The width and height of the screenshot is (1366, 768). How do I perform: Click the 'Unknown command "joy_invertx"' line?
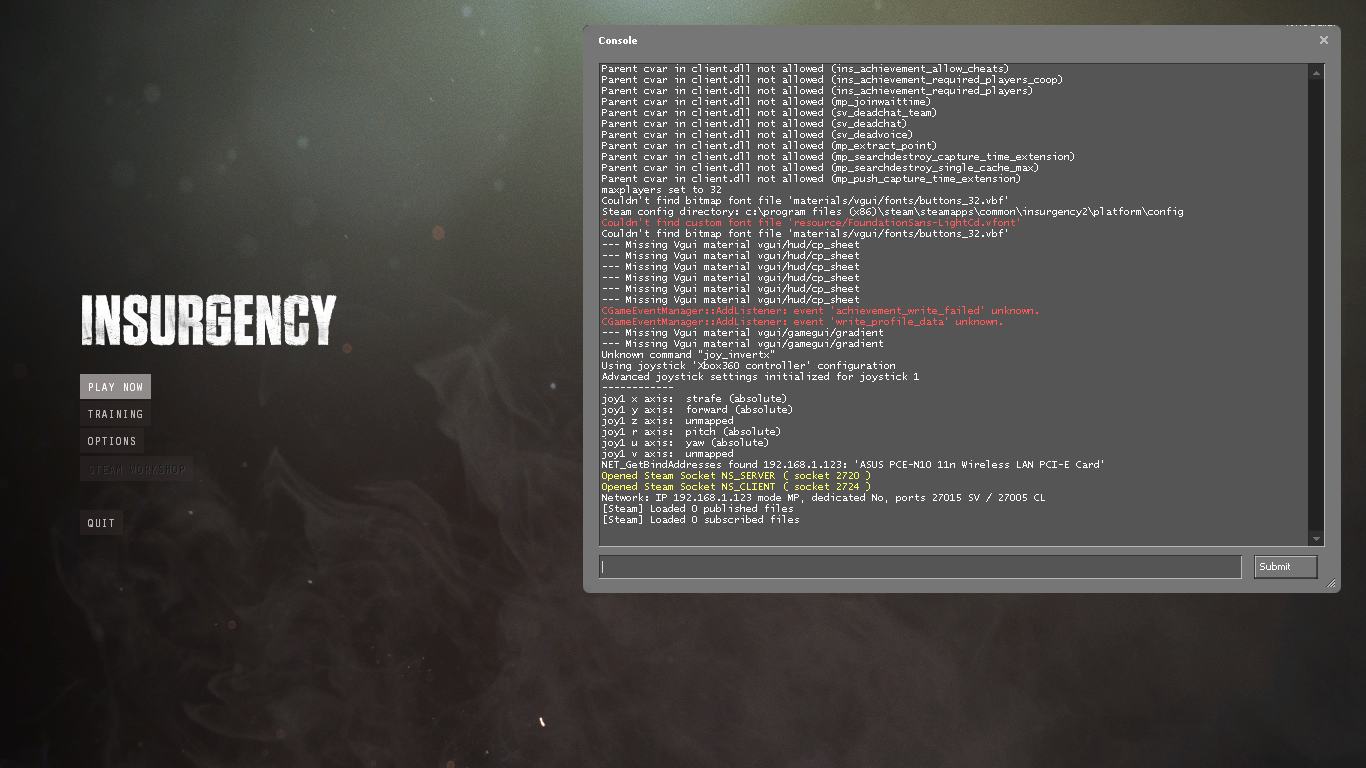pos(688,355)
